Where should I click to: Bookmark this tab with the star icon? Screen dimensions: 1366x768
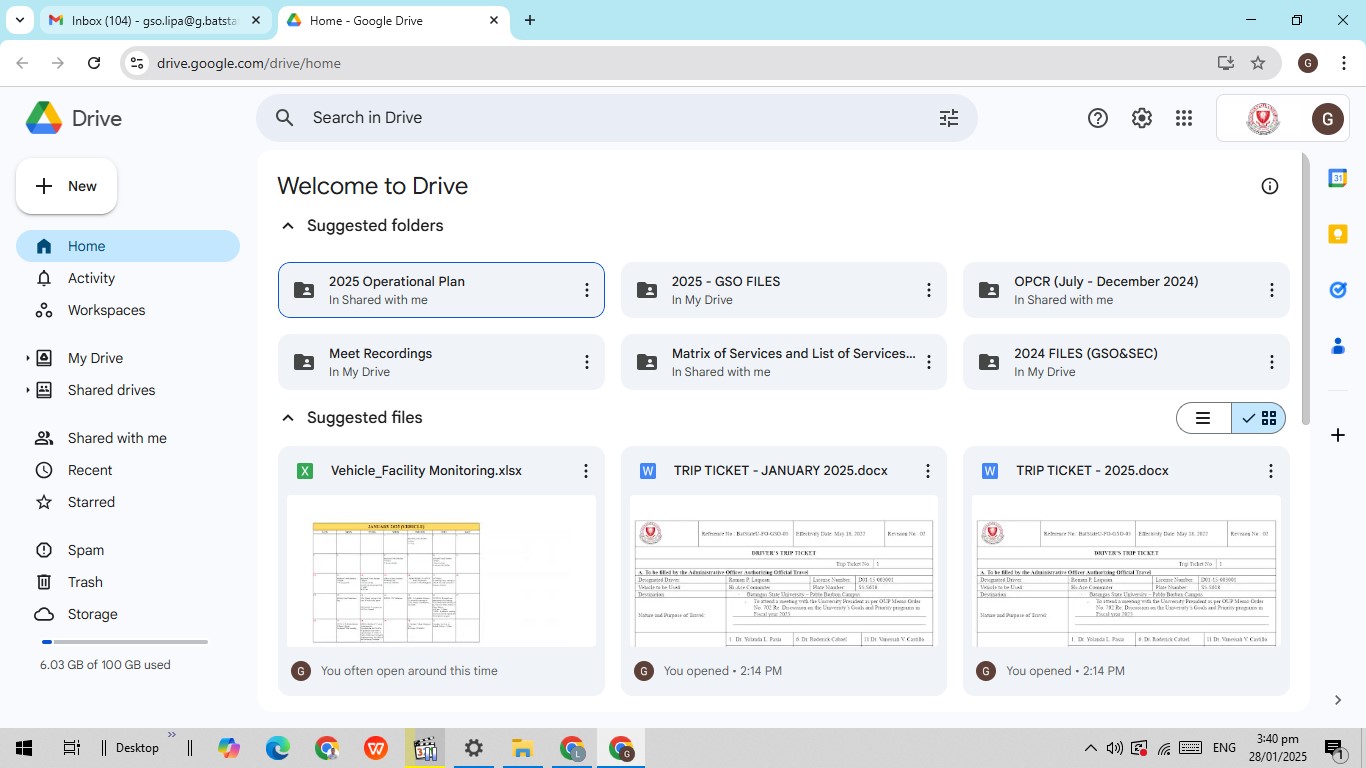coord(1258,63)
